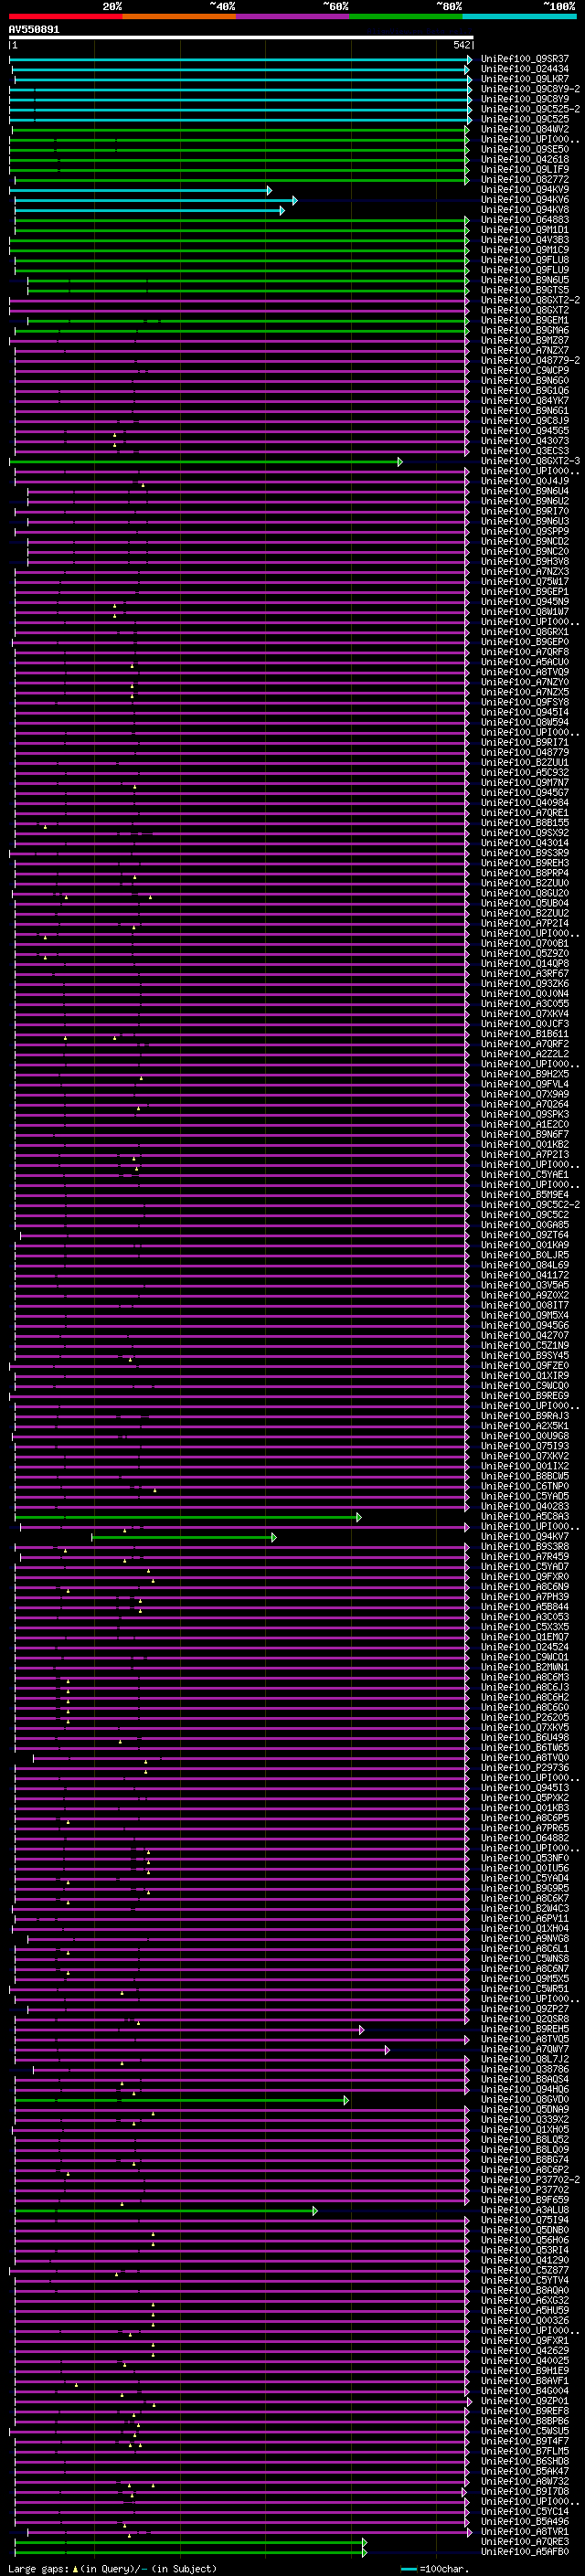Select hit label UniRef100_B9GMA6

525,330
